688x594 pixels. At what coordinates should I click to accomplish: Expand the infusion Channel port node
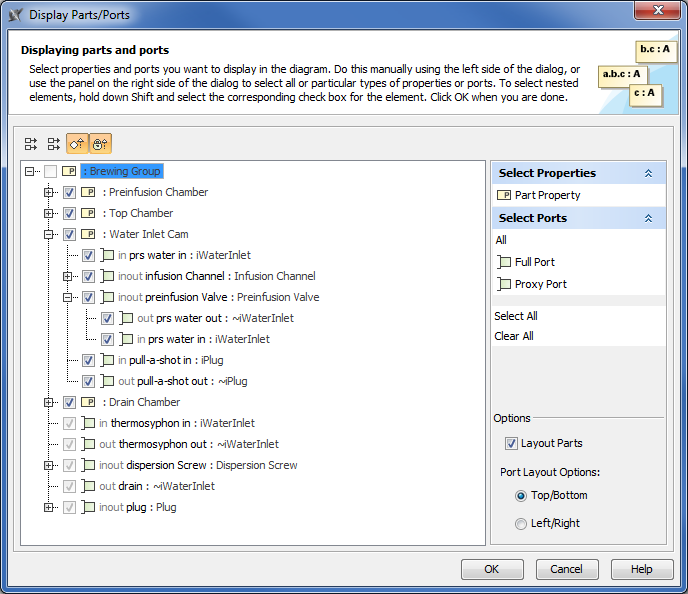click(67, 276)
